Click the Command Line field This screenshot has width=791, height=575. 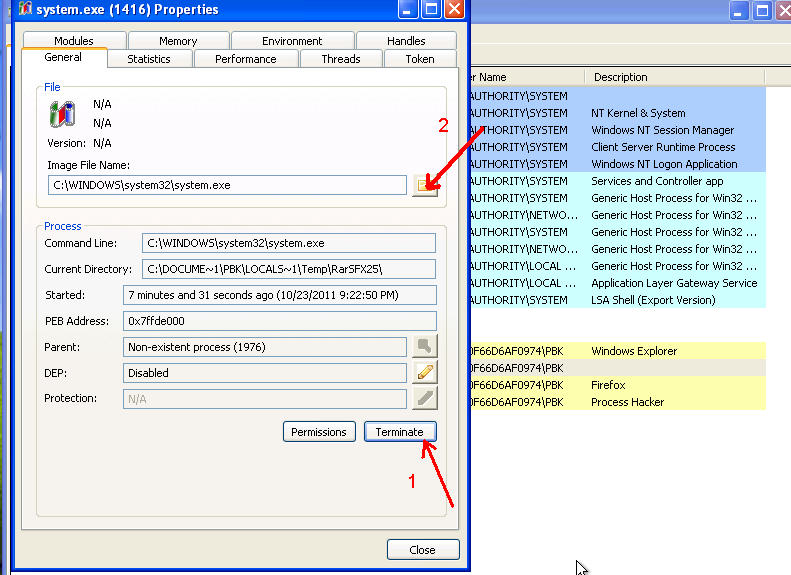click(289, 243)
